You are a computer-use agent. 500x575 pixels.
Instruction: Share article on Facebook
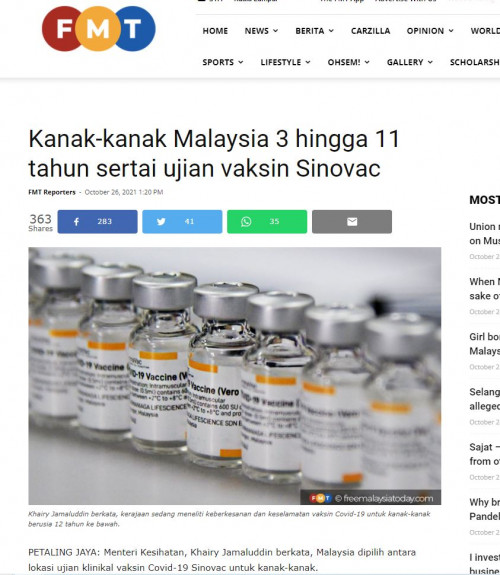97,221
